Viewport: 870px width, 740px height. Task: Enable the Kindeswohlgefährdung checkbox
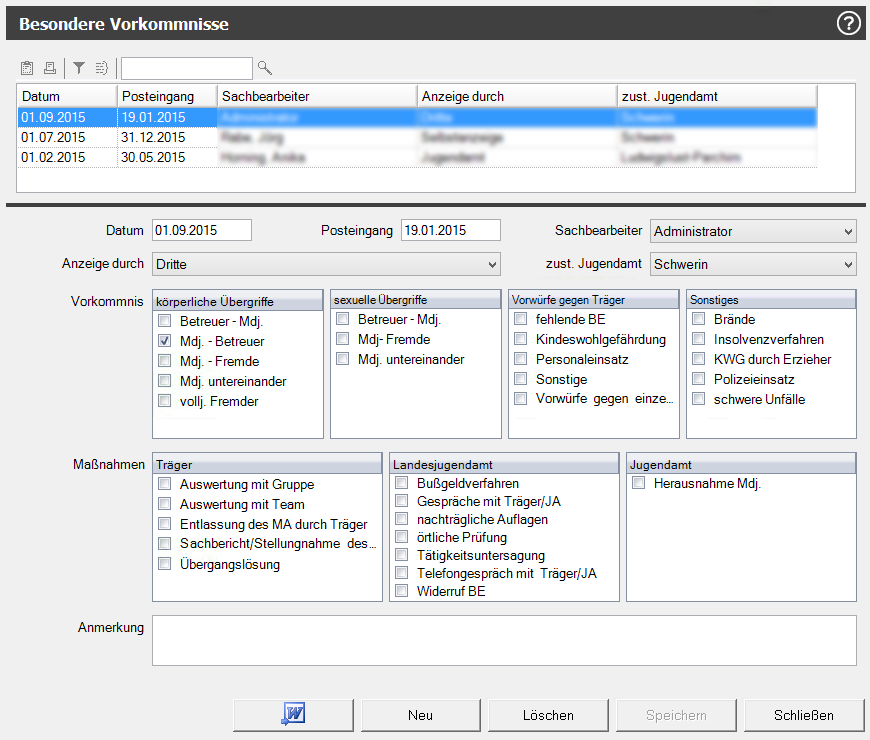pyautogui.click(x=521, y=339)
